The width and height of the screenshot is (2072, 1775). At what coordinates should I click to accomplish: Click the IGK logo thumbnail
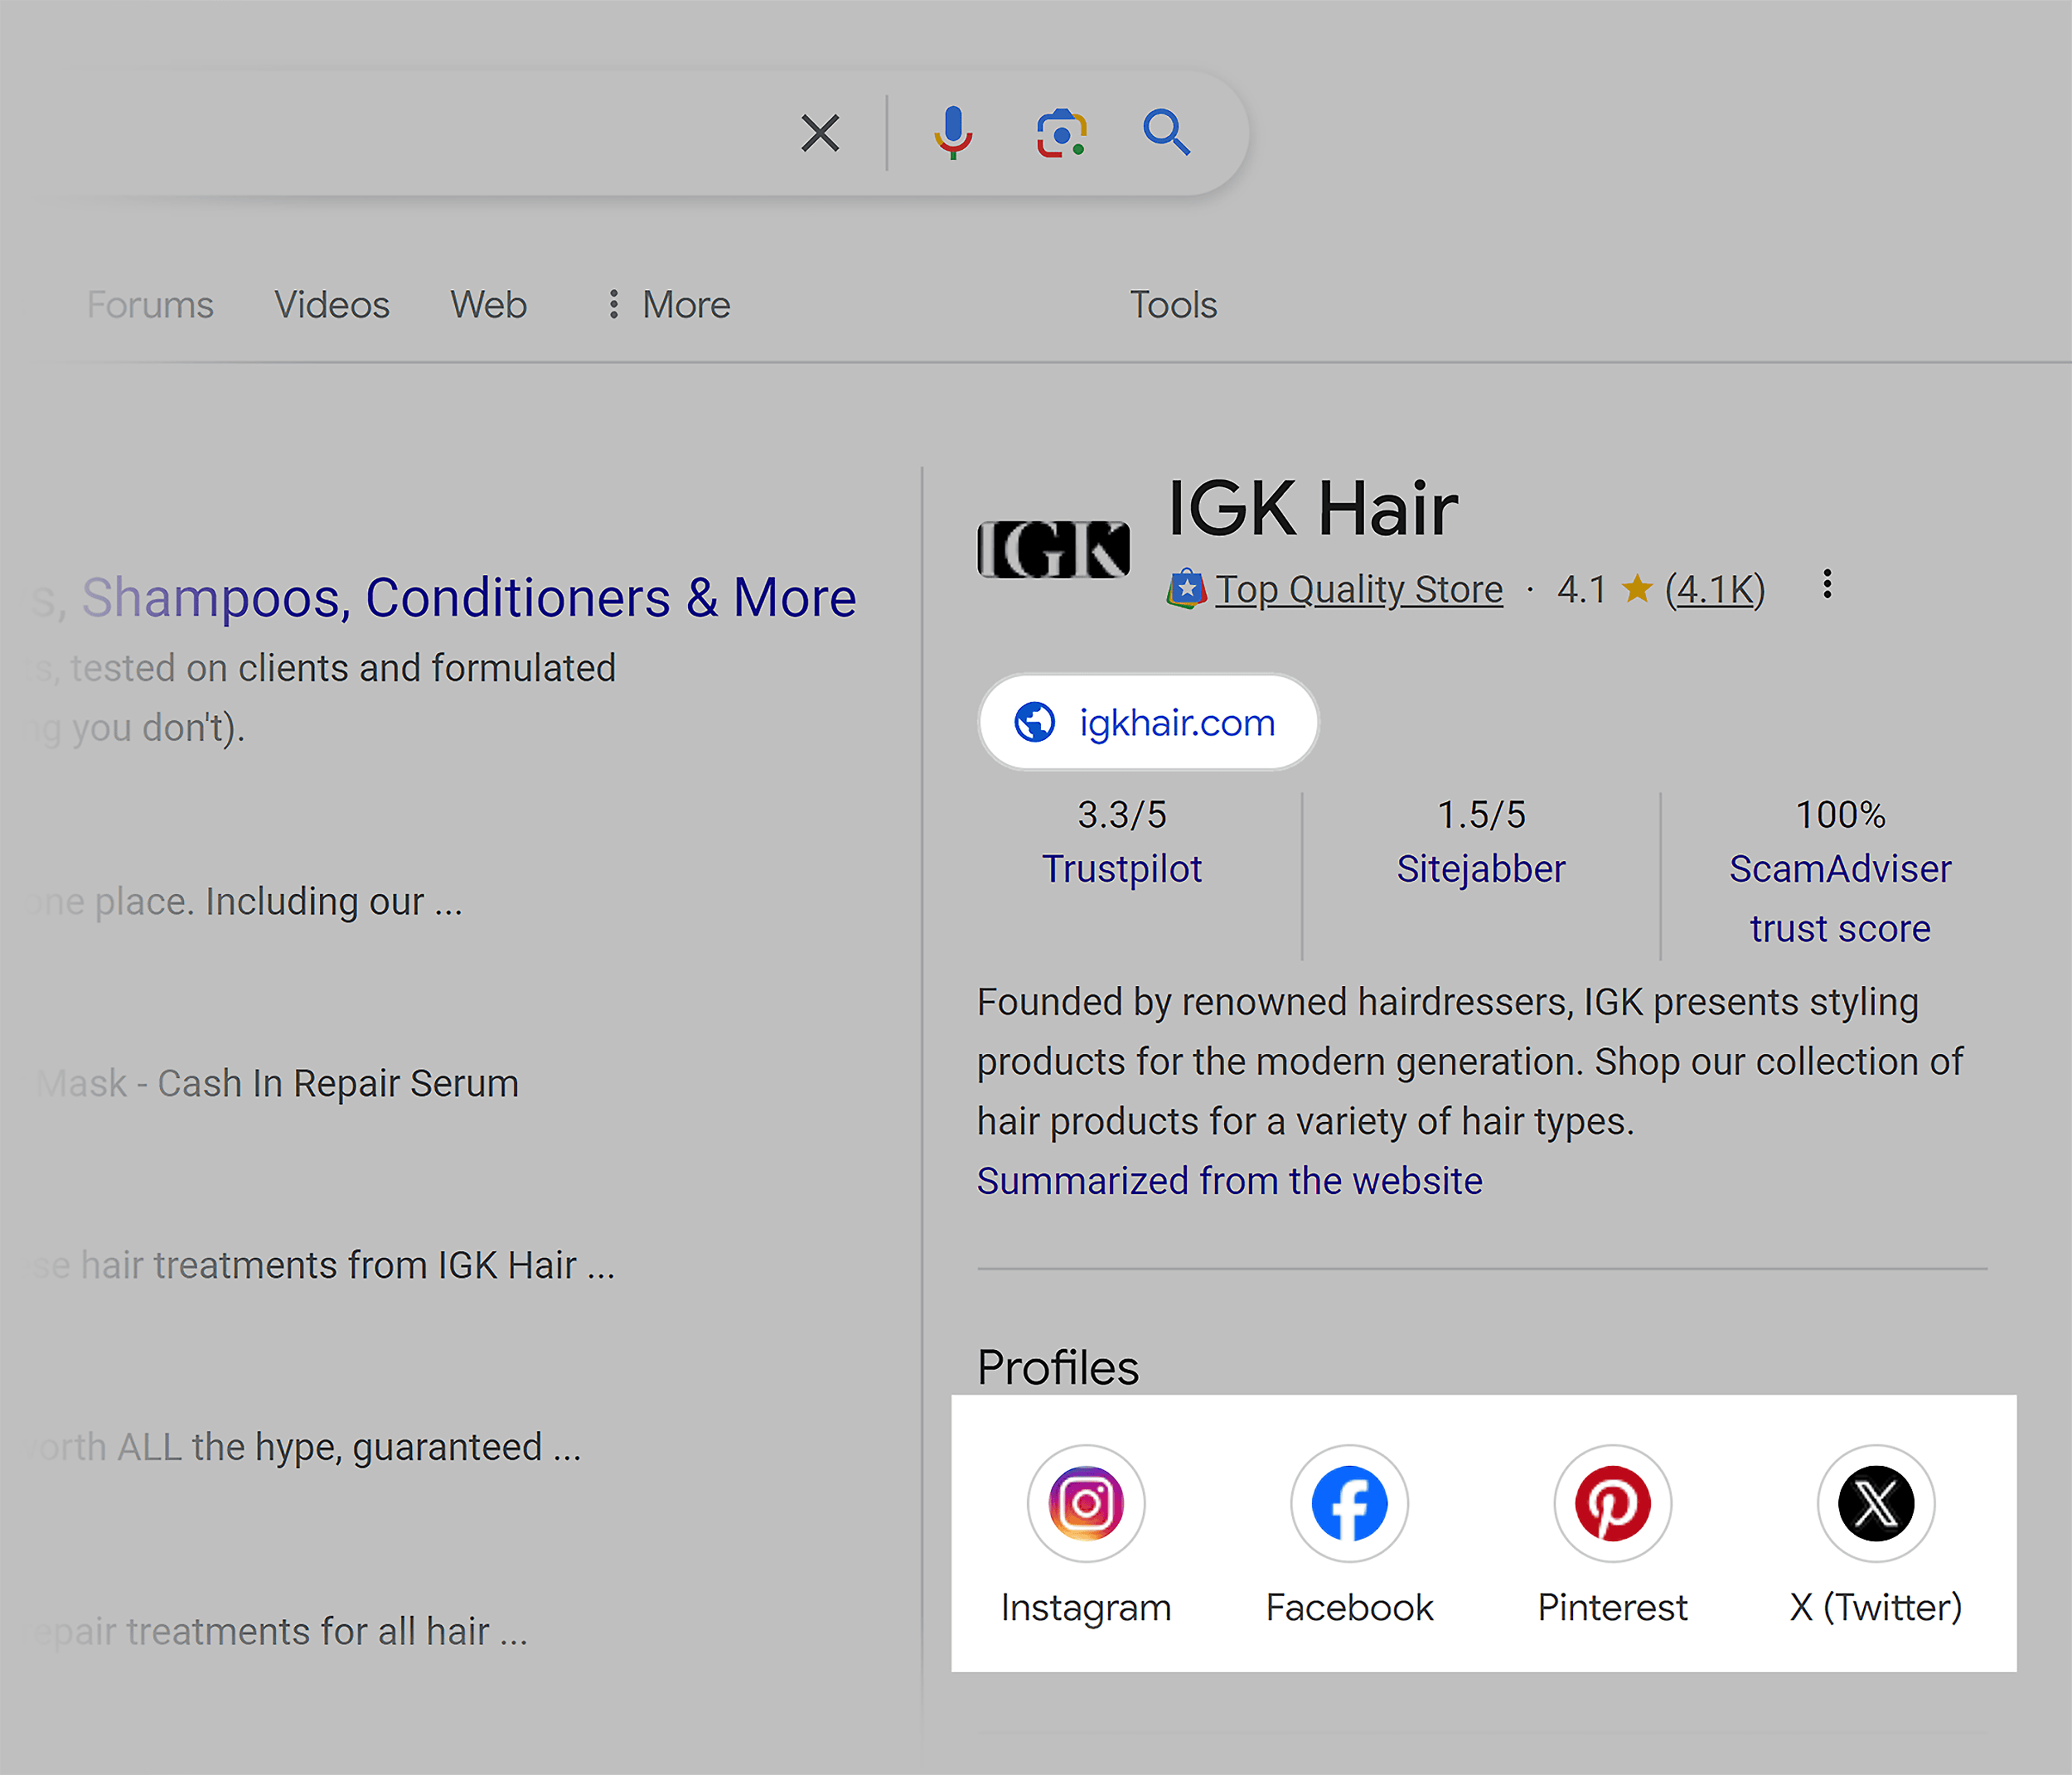(x=1053, y=549)
